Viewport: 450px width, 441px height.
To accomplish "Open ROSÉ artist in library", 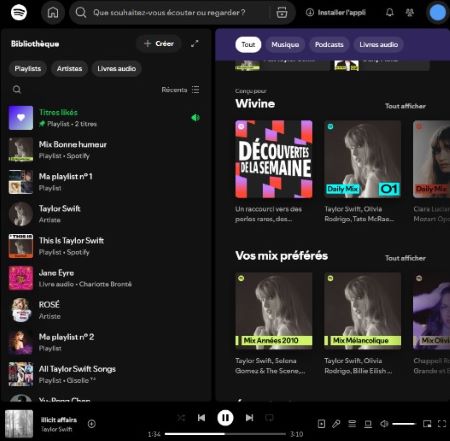I will 105,310.
